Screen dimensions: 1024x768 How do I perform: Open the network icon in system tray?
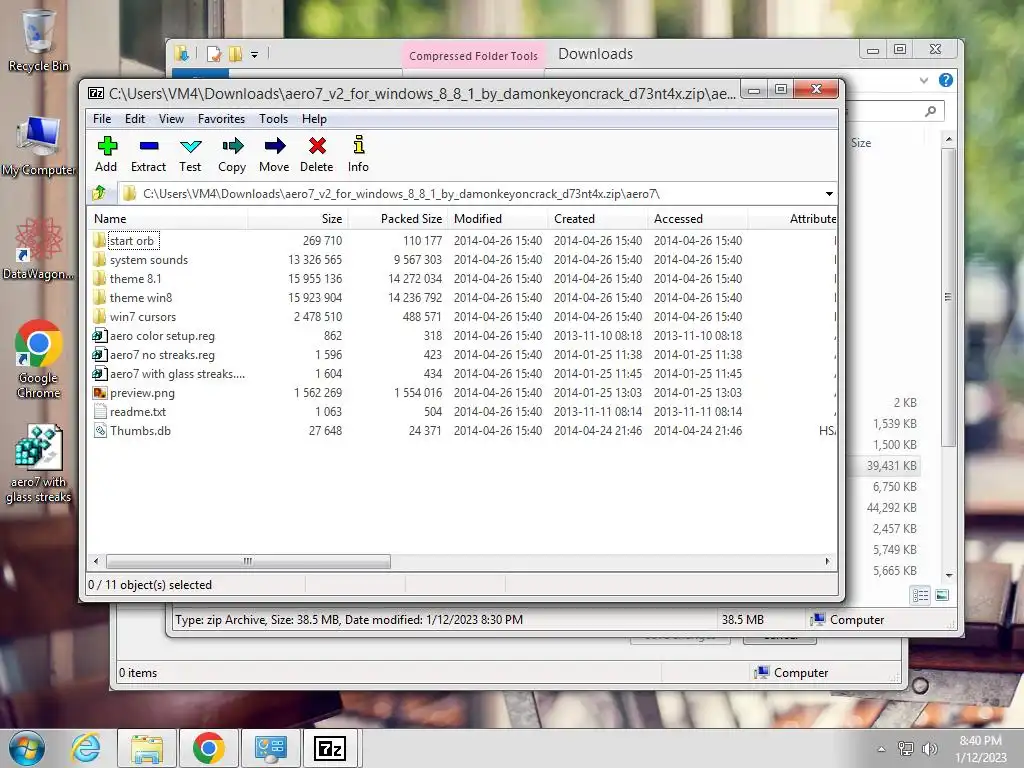pyautogui.click(x=906, y=749)
